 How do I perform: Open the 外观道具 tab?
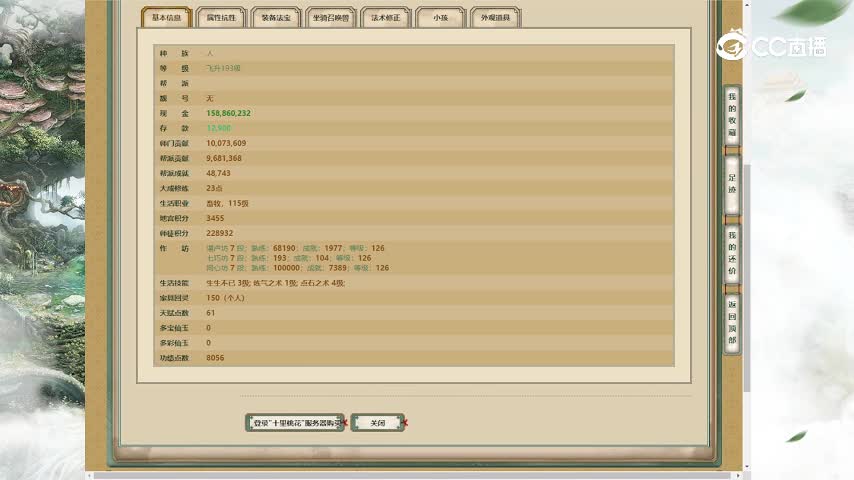495,18
